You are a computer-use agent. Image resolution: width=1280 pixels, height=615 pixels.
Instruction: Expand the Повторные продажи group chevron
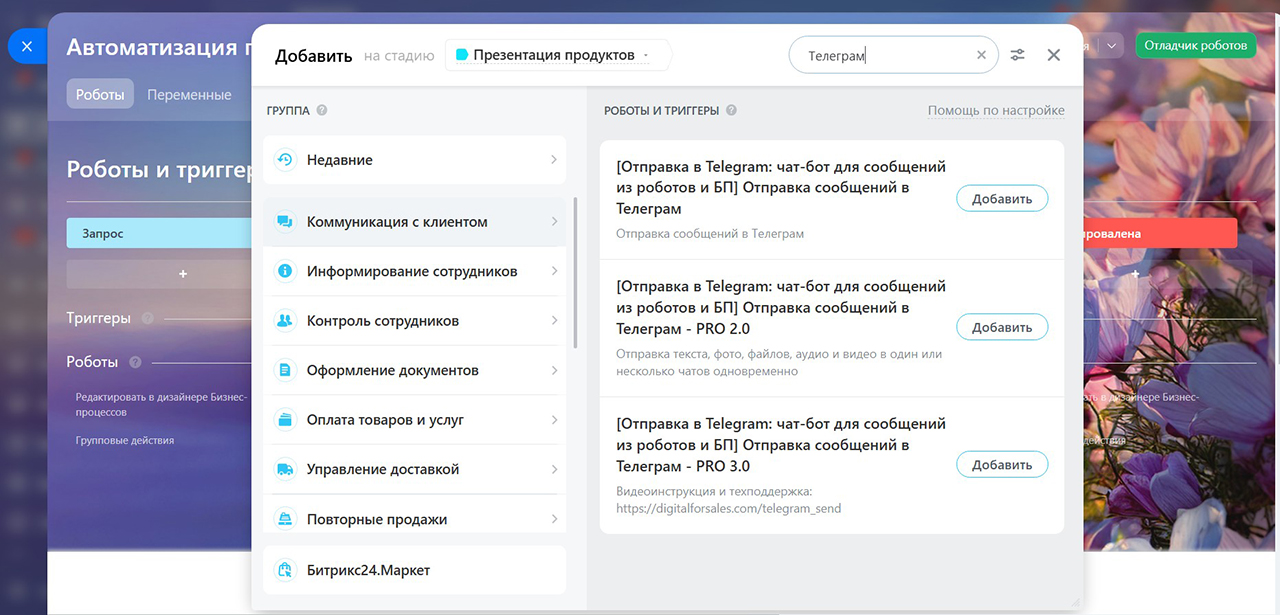(x=554, y=519)
